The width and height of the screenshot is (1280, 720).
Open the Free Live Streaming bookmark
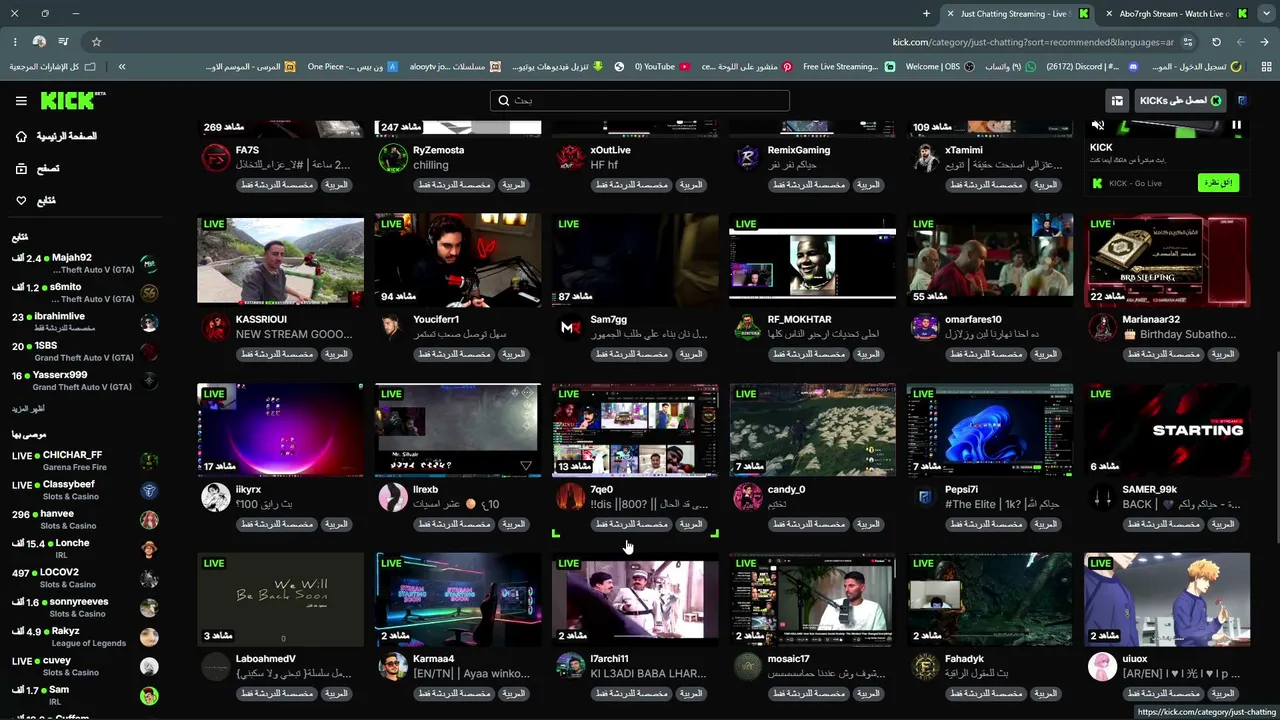point(848,67)
